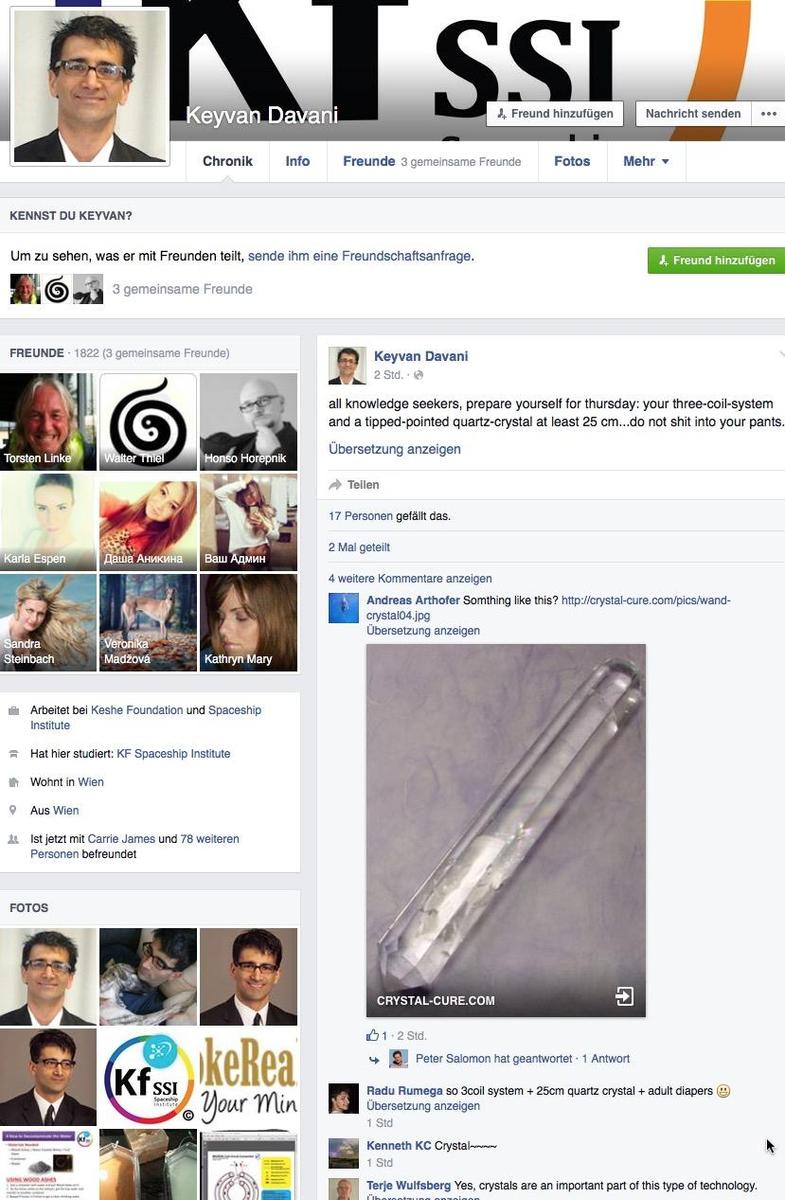Click the education icon beside Hat hier studiert
Image resolution: width=785 pixels, height=1200 pixels.
[13, 754]
